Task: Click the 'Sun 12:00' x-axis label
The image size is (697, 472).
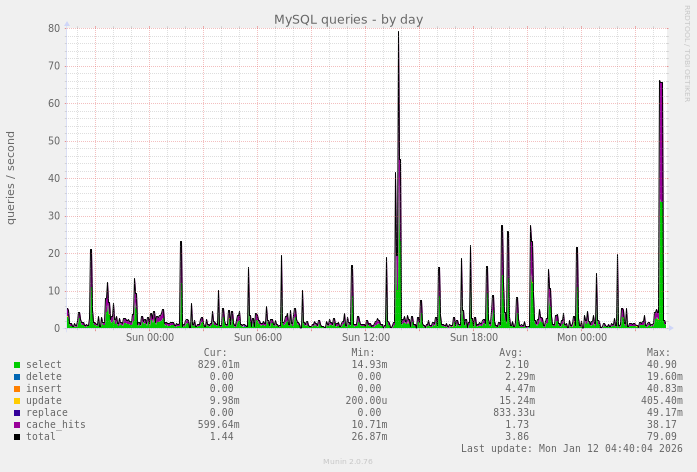Action: tap(366, 337)
